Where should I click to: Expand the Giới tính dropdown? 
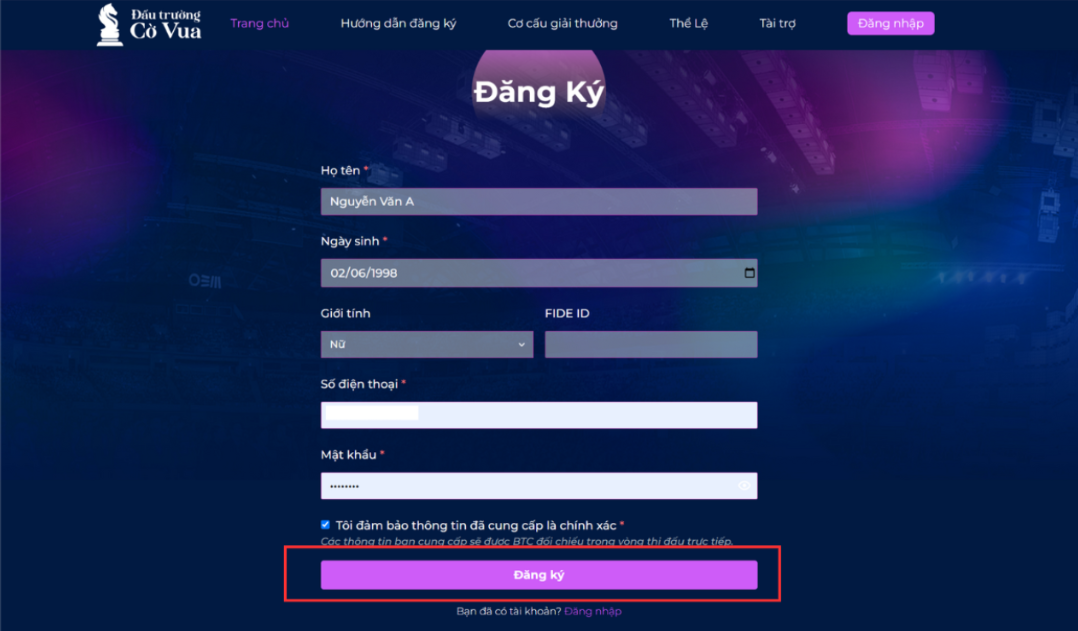click(x=427, y=345)
